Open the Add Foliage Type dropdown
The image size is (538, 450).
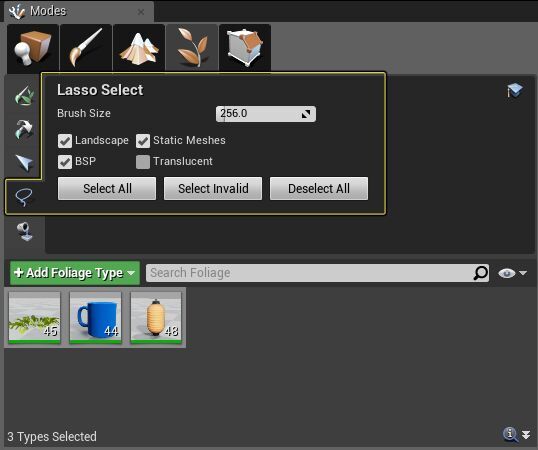click(75, 273)
